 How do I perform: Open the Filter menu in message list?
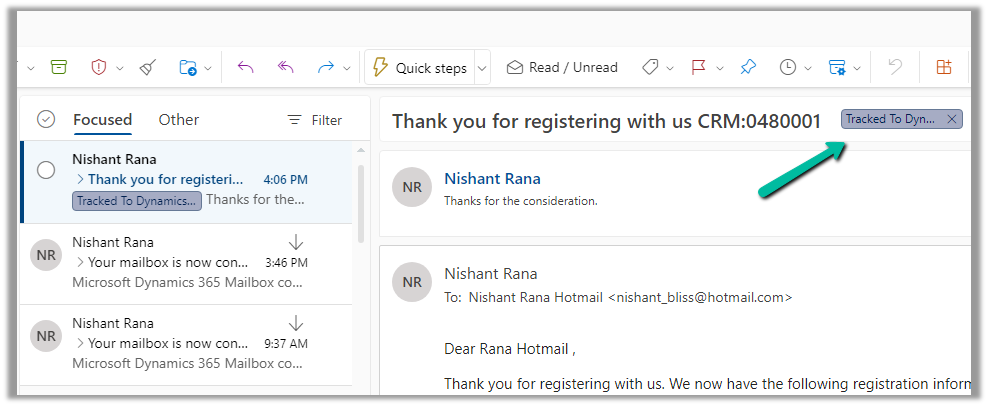[315, 120]
